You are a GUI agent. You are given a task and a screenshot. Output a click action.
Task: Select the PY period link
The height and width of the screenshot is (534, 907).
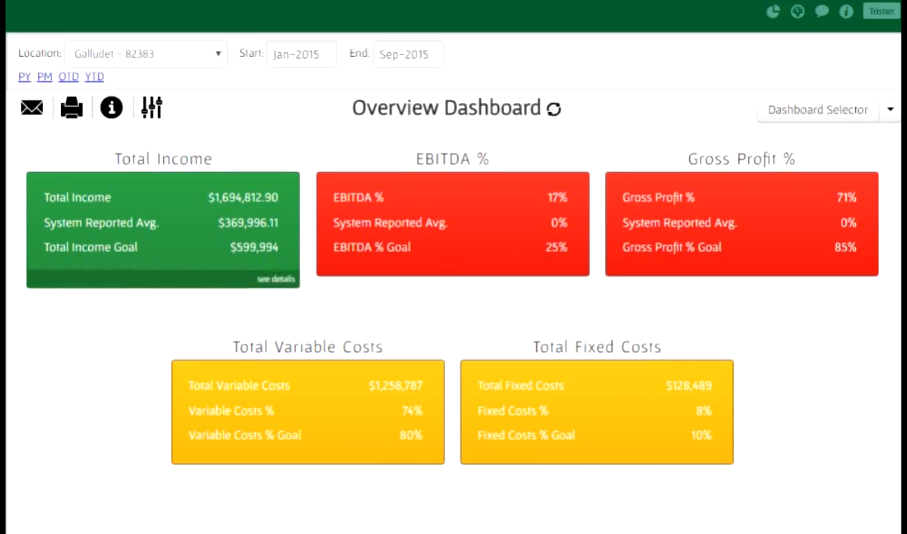point(24,77)
